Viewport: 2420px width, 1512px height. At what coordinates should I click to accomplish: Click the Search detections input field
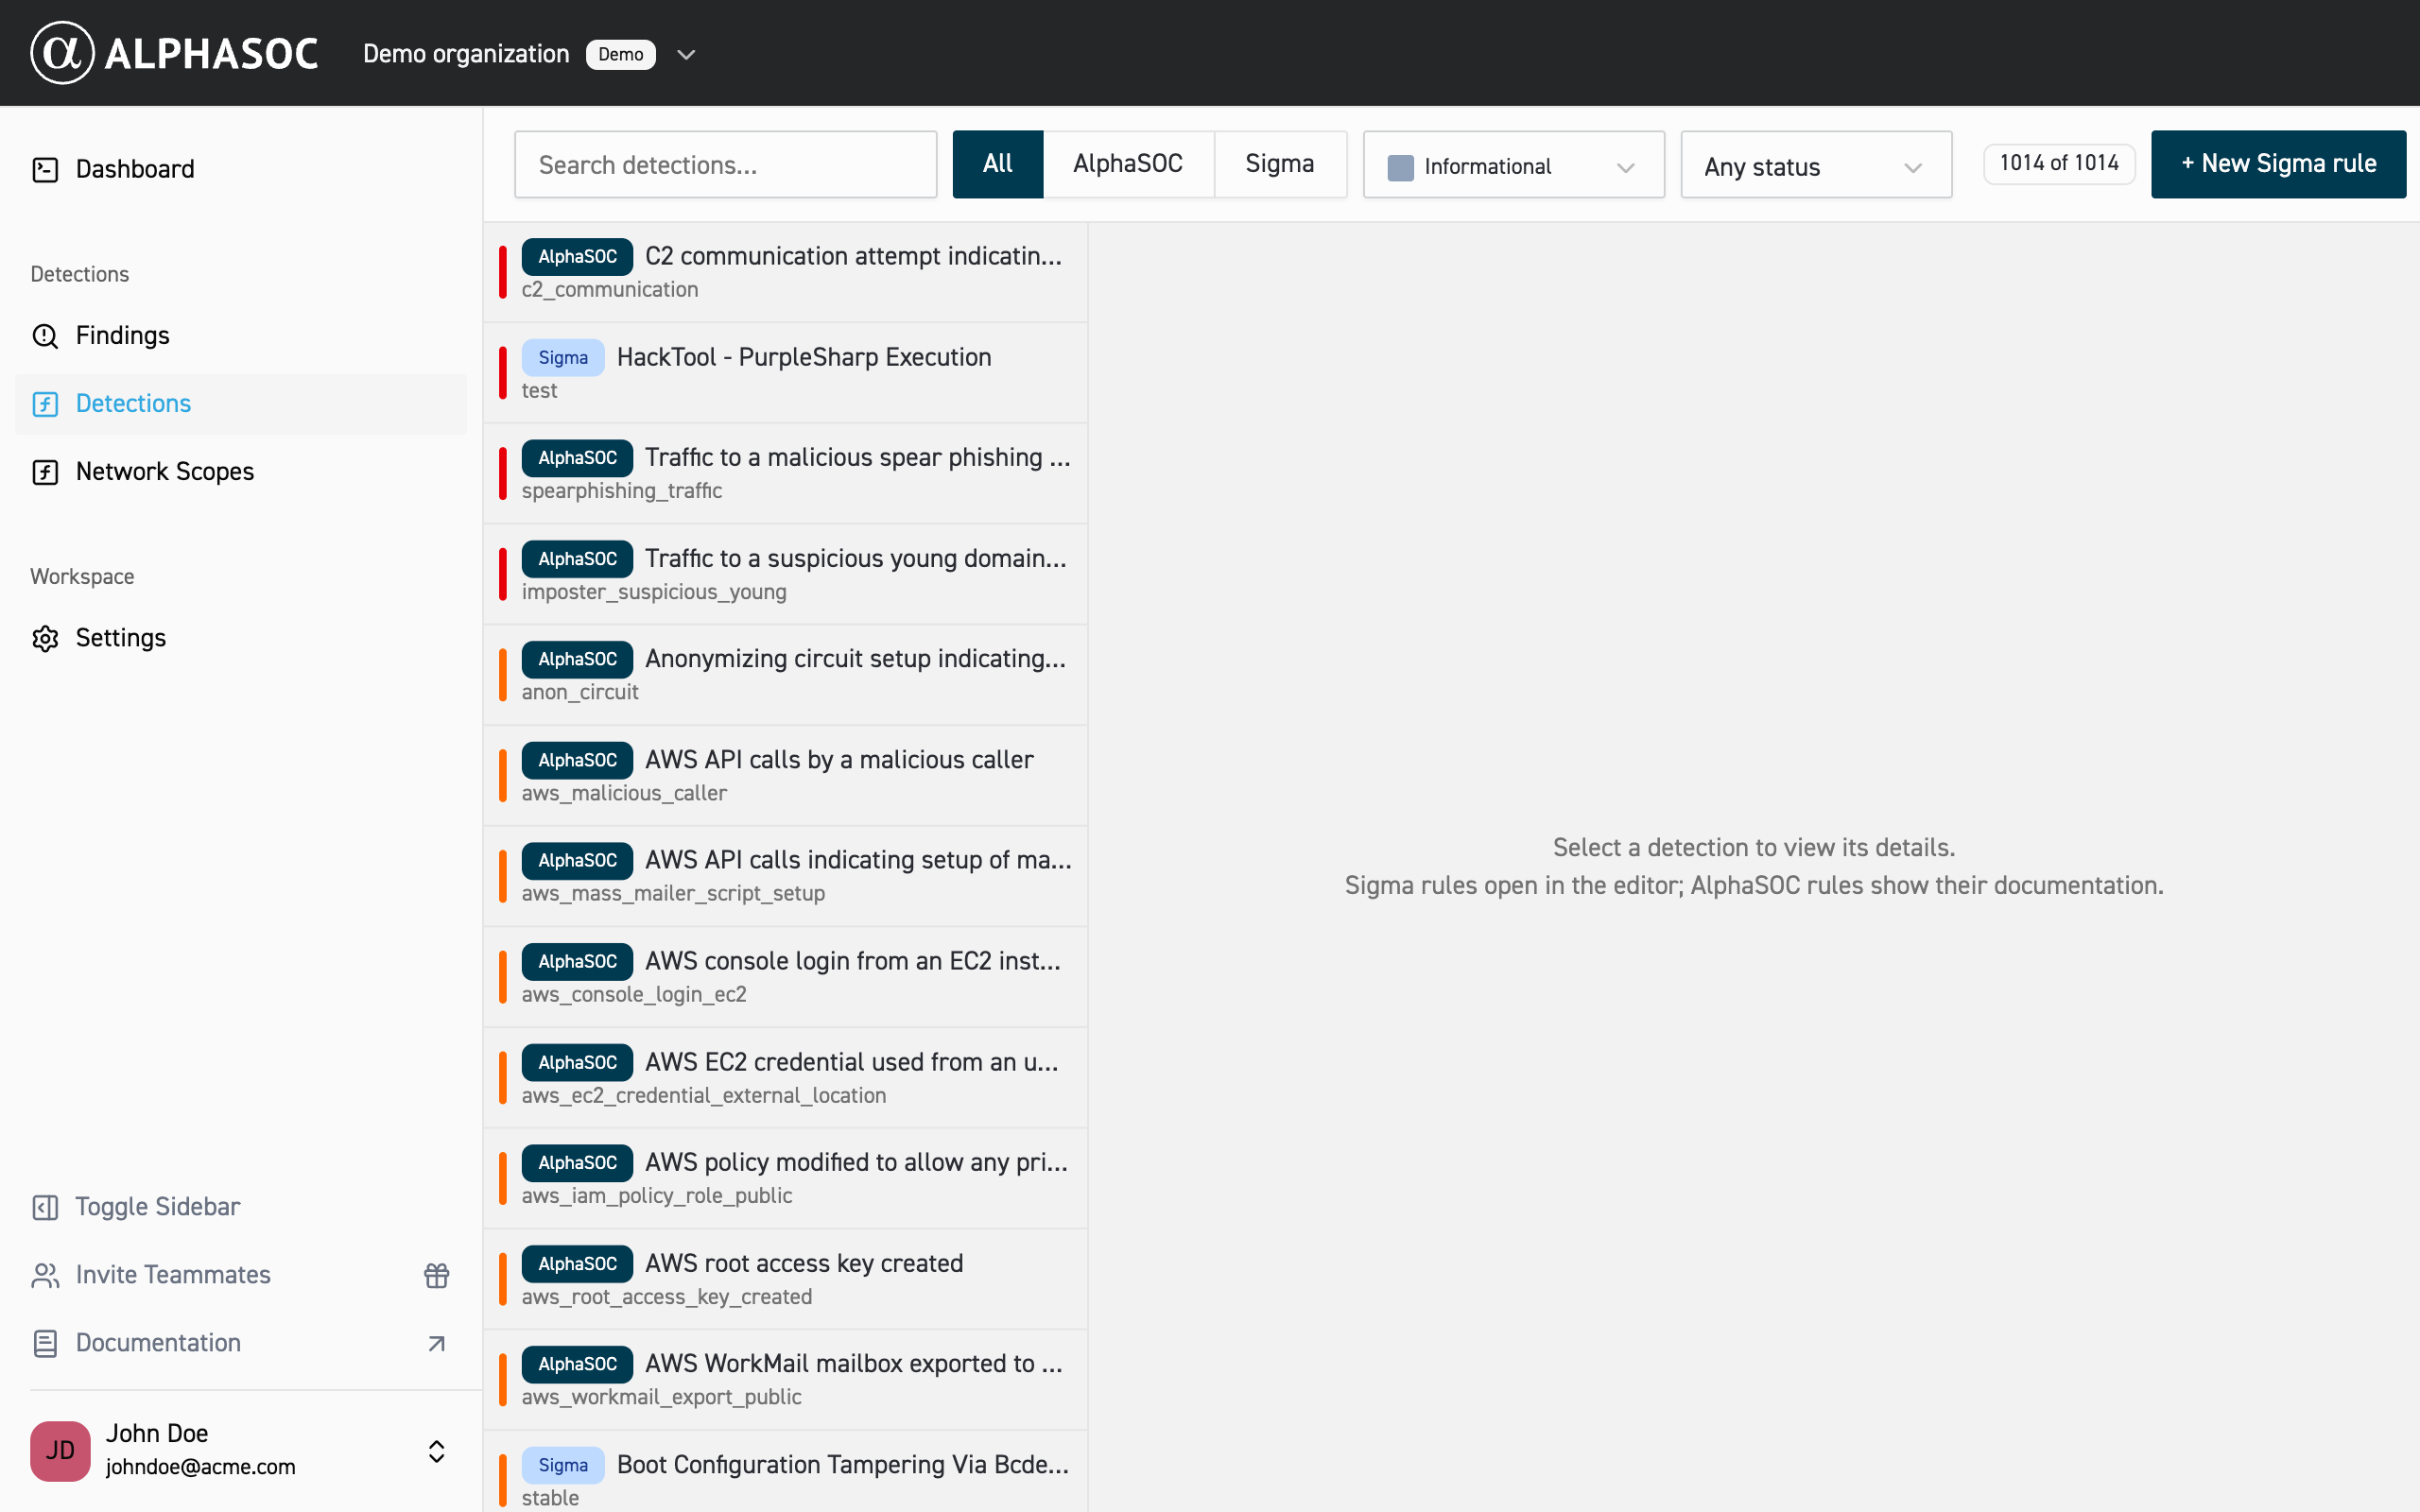click(725, 165)
